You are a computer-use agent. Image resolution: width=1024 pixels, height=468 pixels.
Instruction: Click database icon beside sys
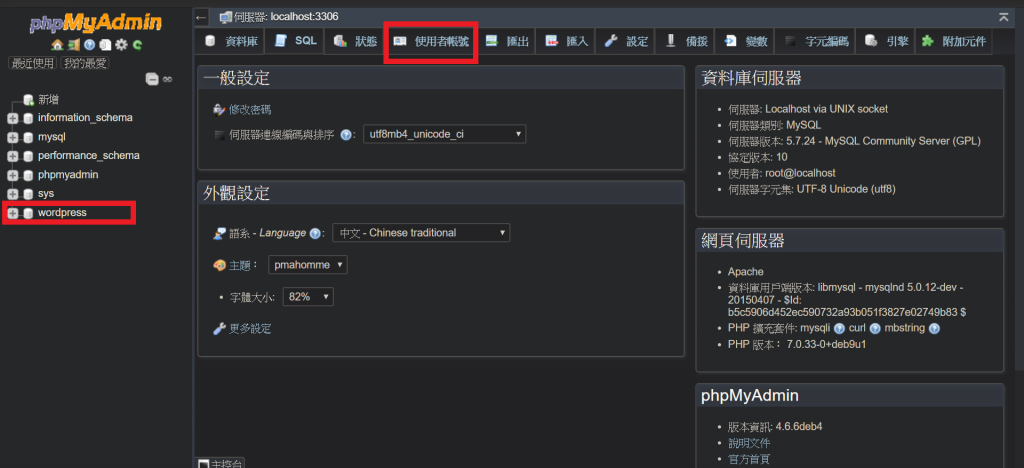point(28,195)
